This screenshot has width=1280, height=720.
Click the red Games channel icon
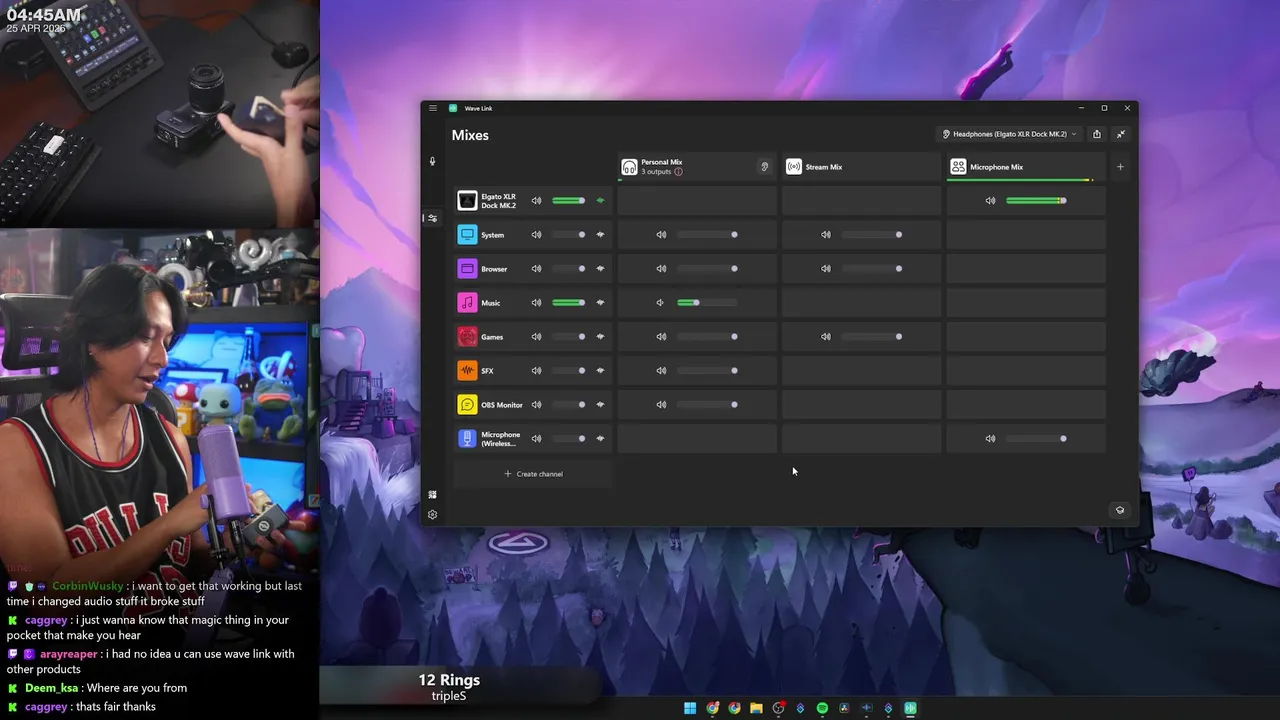pos(467,337)
